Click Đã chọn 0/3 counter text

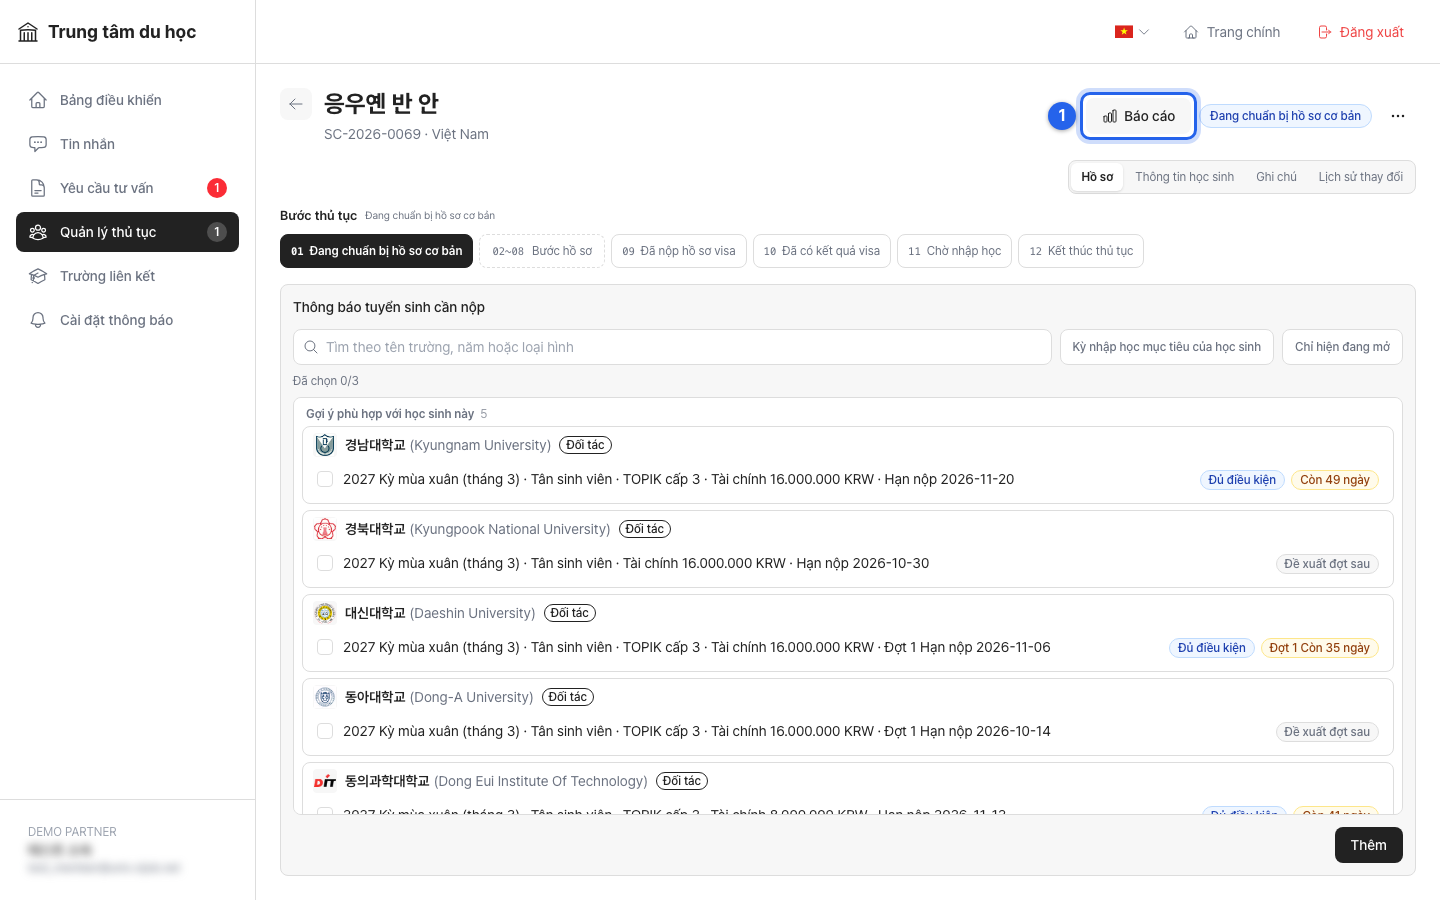tap(325, 381)
